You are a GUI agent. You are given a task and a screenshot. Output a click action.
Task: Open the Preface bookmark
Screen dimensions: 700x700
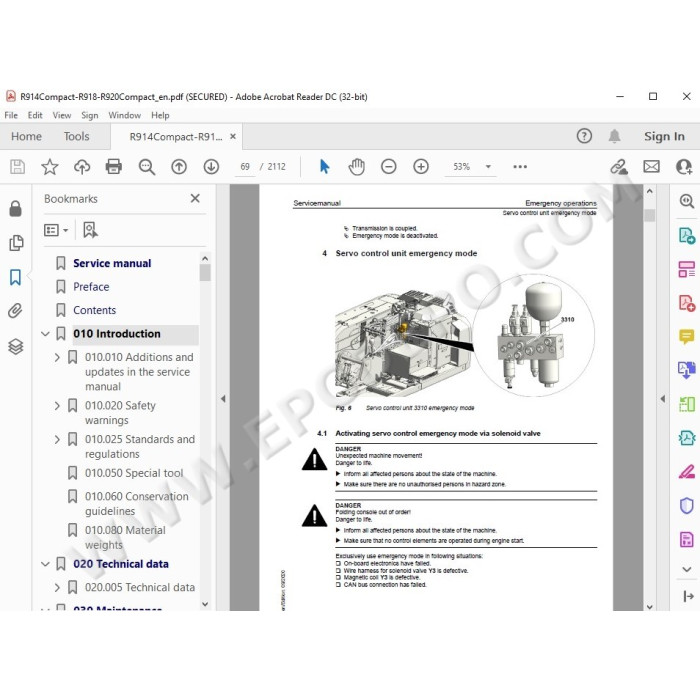tap(91, 287)
